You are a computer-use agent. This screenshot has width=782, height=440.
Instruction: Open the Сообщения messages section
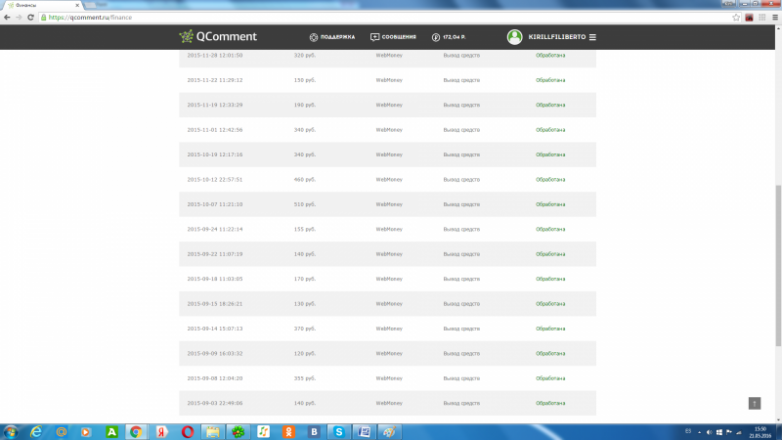click(x=393, y=37)
